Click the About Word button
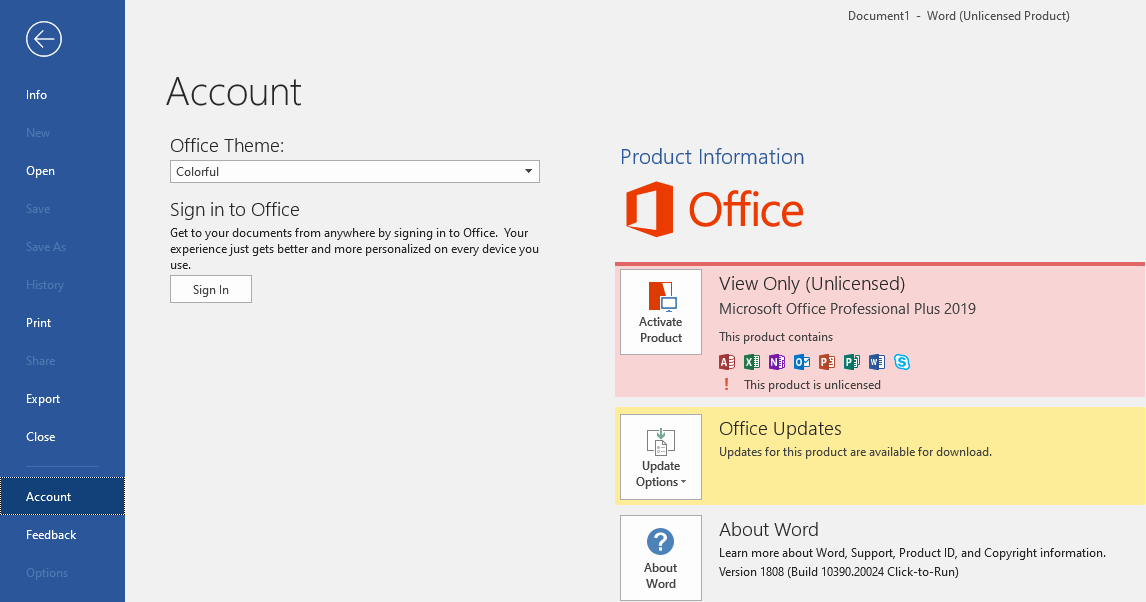 [x=661, y=558]
